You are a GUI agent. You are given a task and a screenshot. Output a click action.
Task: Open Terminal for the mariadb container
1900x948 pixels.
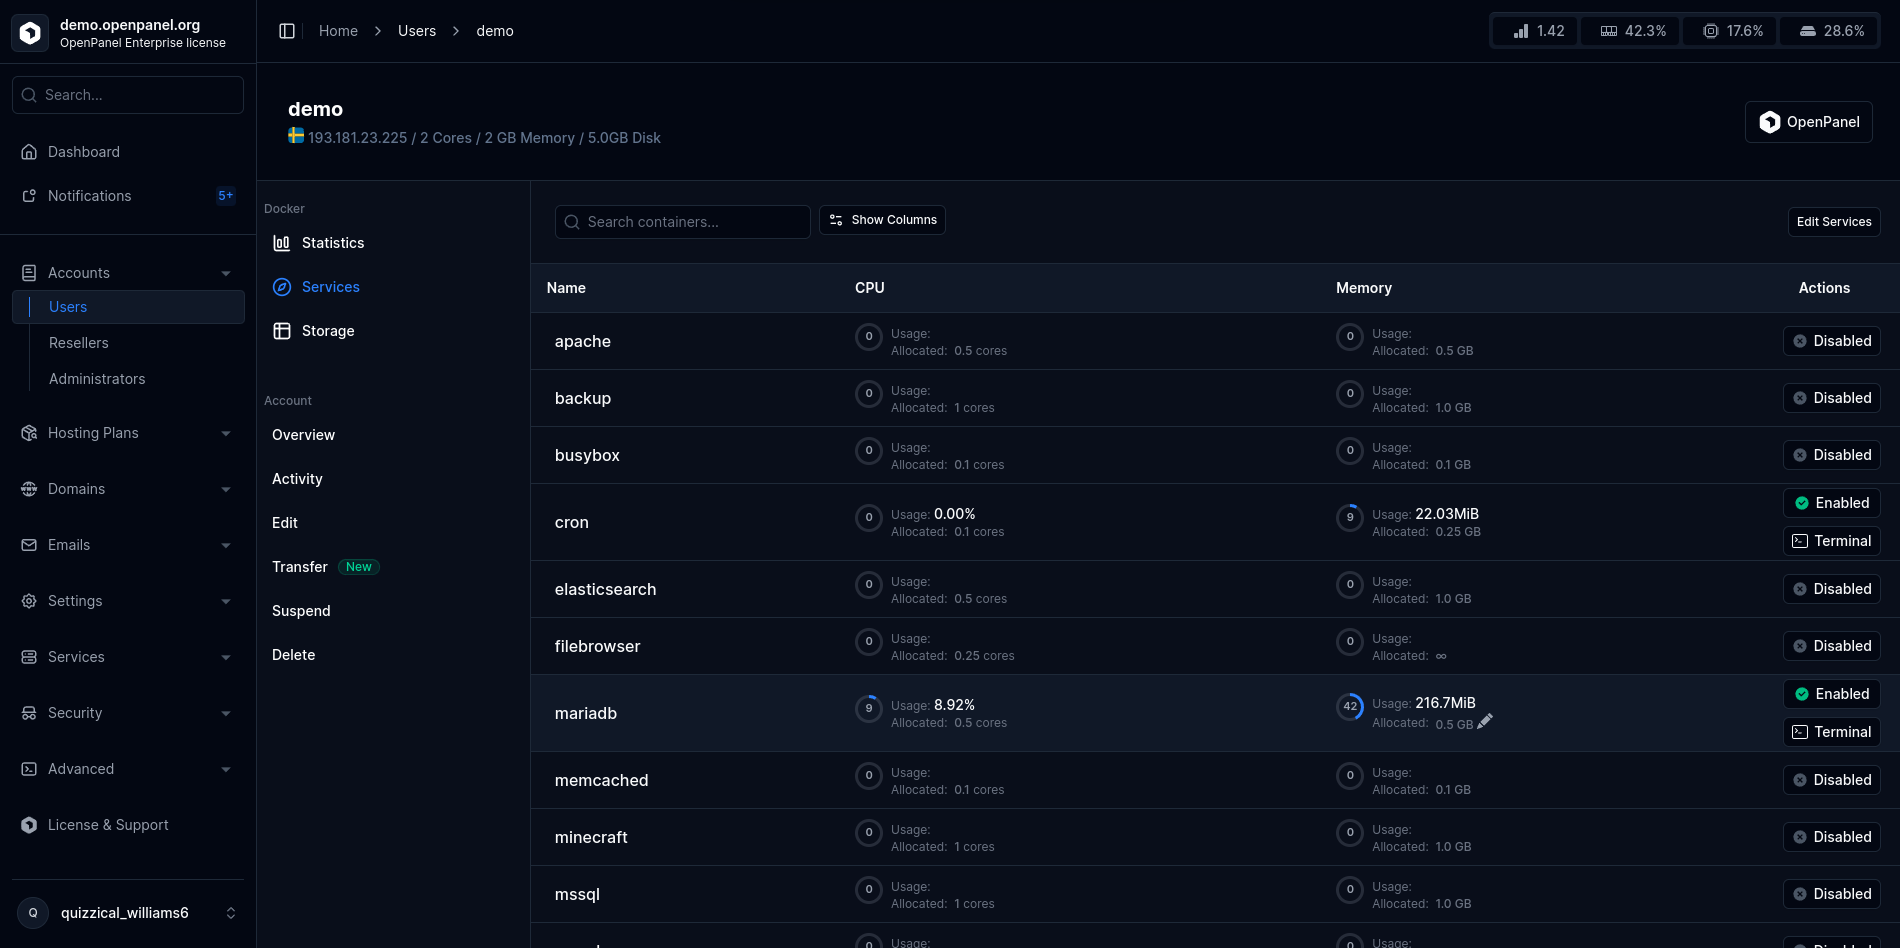1831,732
